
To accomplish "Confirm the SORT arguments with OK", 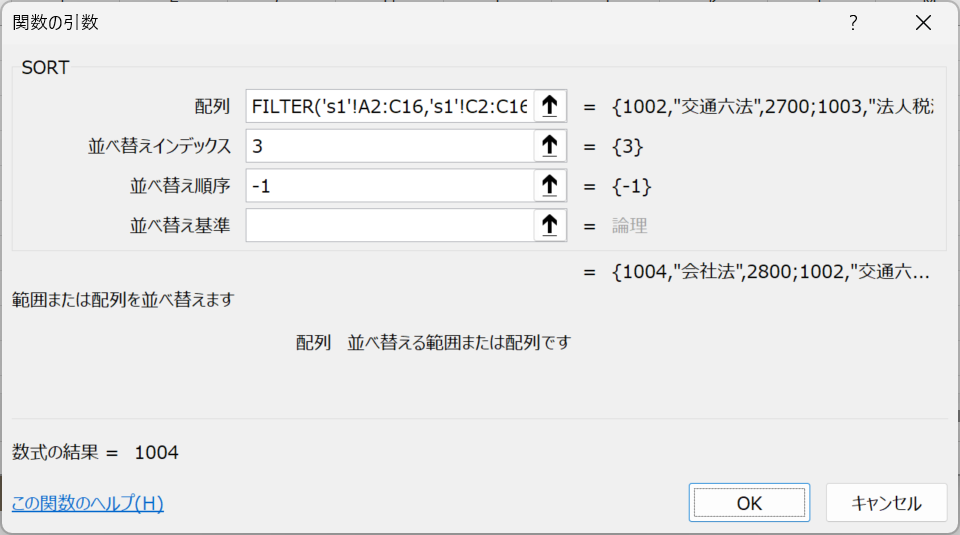I will [x=749, y=503].
